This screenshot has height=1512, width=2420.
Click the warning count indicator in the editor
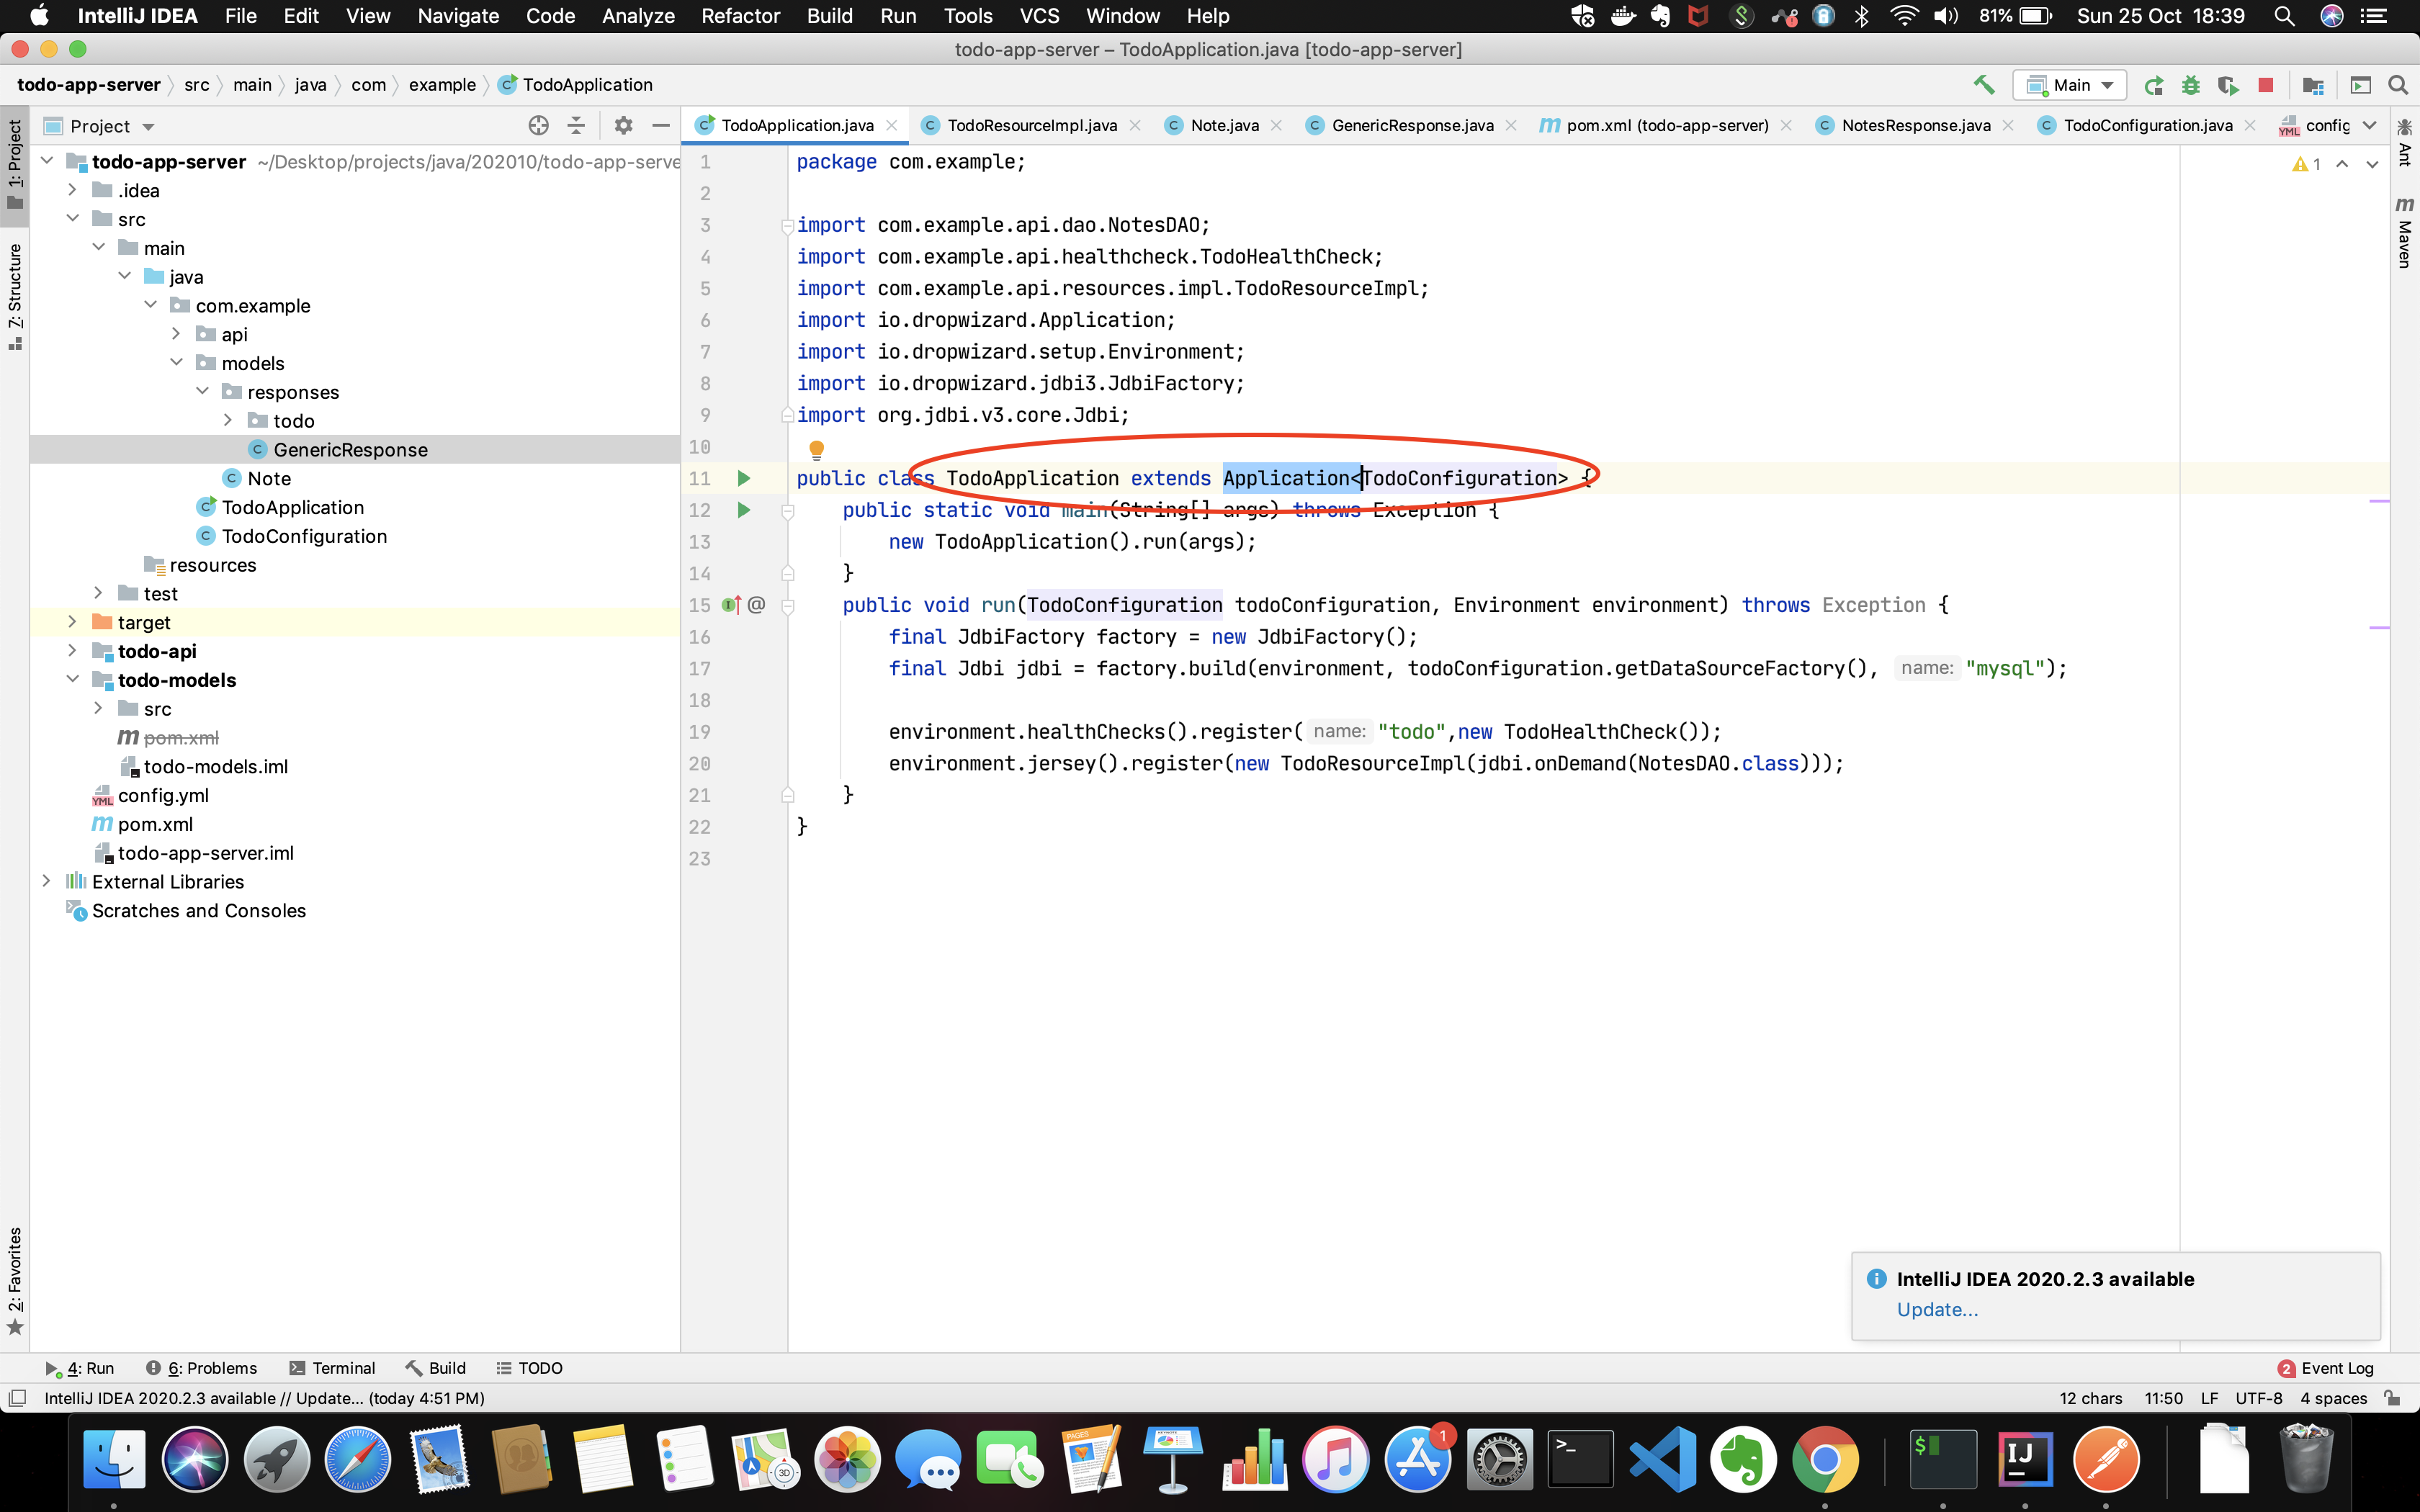(x=2306, y=164)
